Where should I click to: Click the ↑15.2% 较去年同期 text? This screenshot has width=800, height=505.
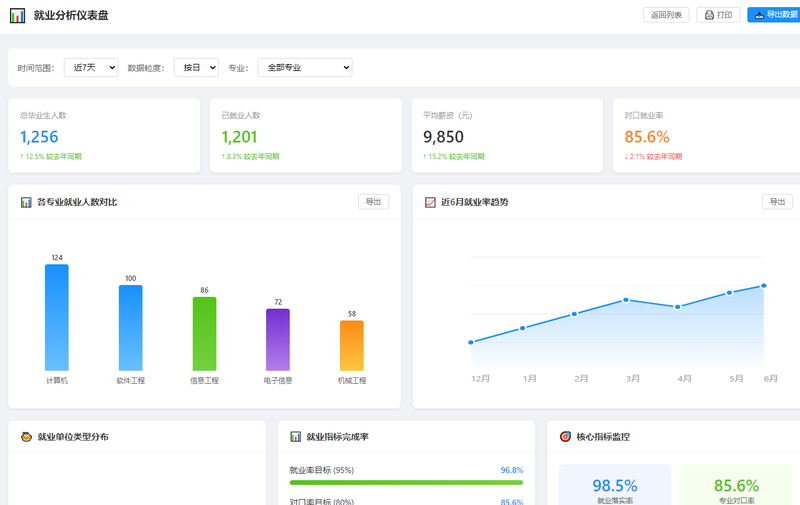[454, 157]
